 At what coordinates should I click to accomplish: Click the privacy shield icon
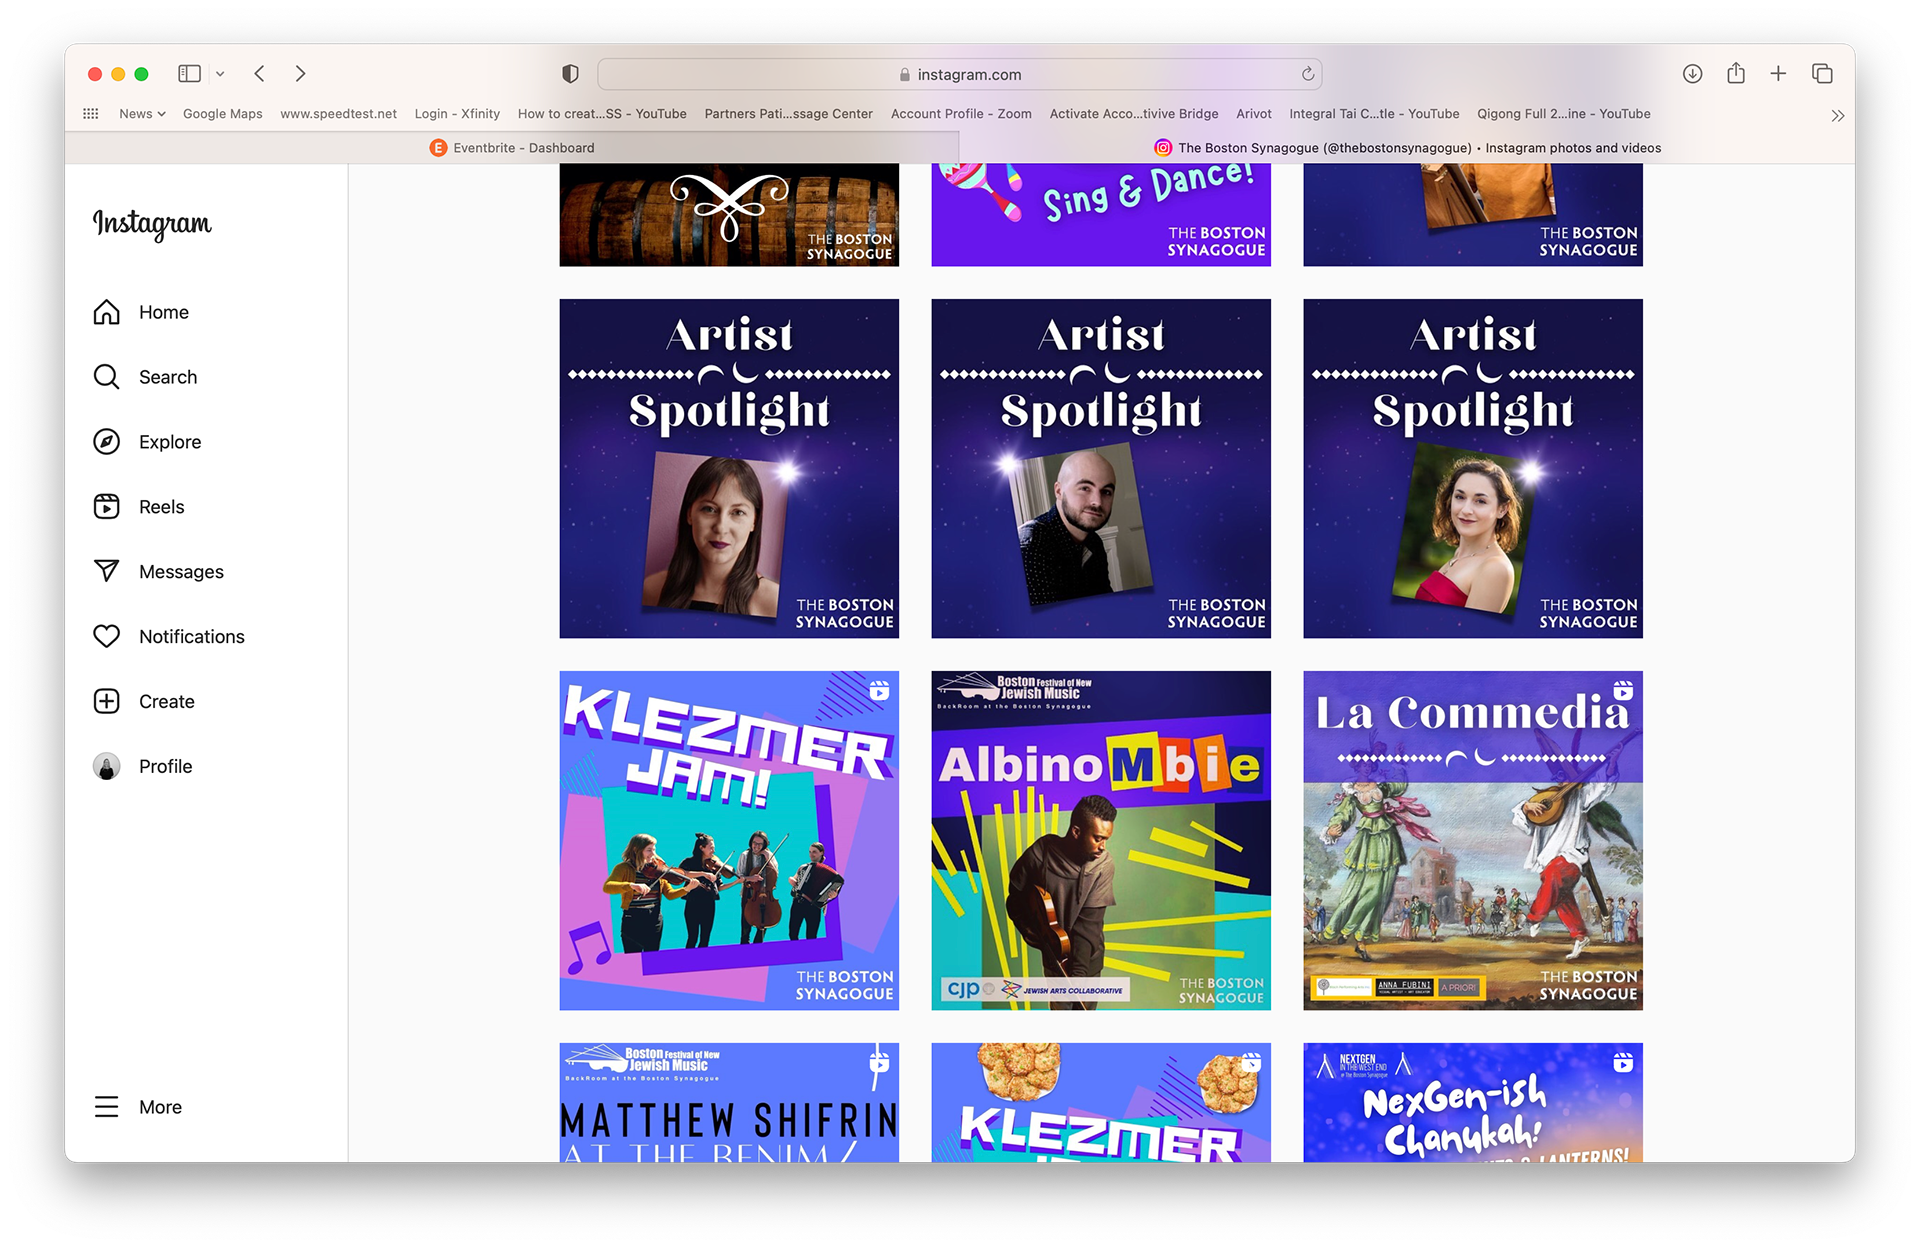point(570,74)
